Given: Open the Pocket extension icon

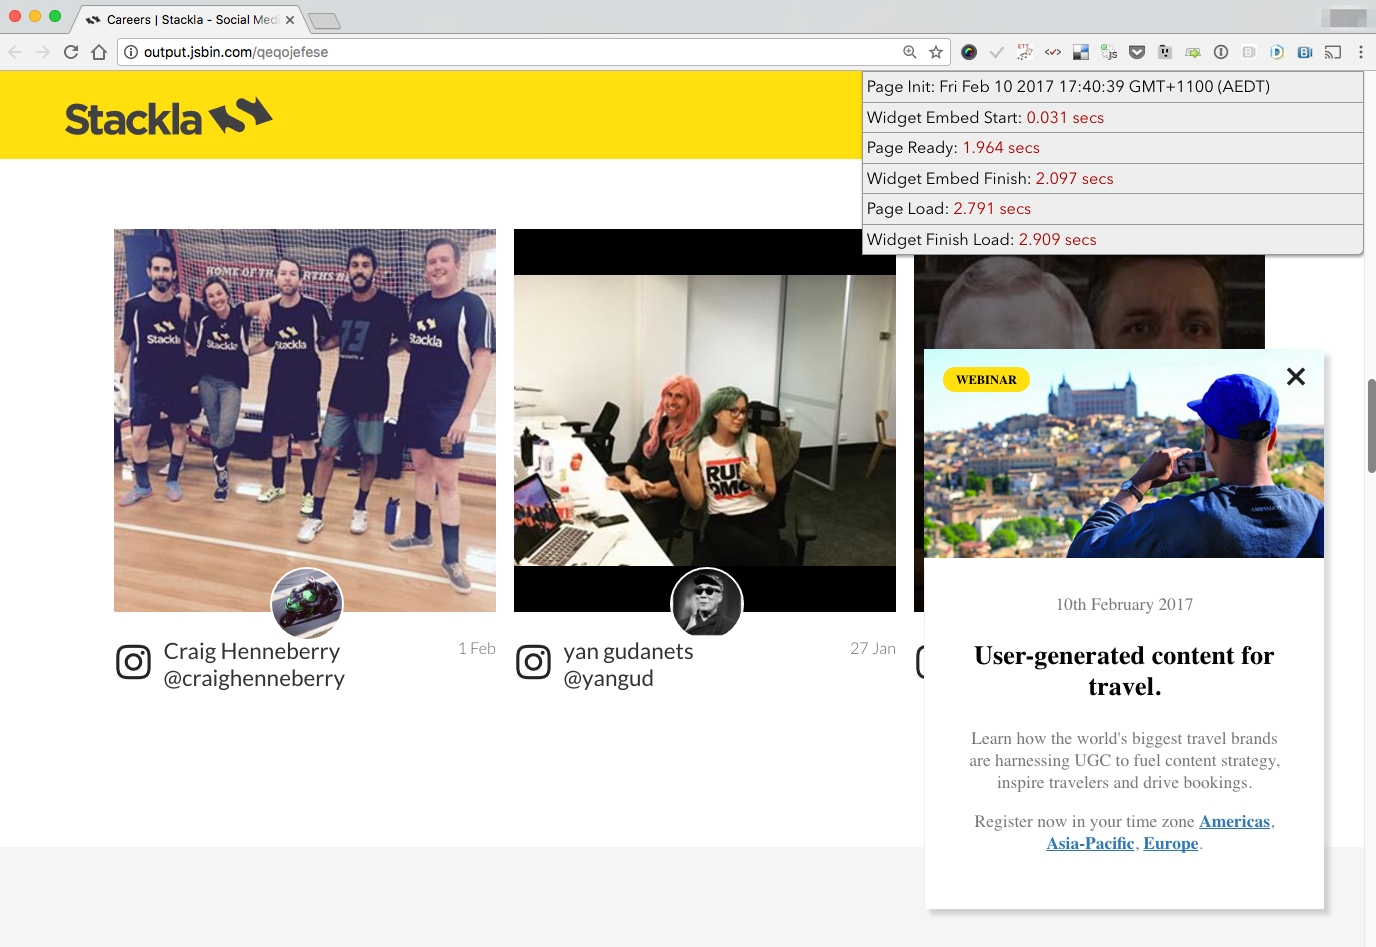Looking at the screenshot, I should point(1137,52).
